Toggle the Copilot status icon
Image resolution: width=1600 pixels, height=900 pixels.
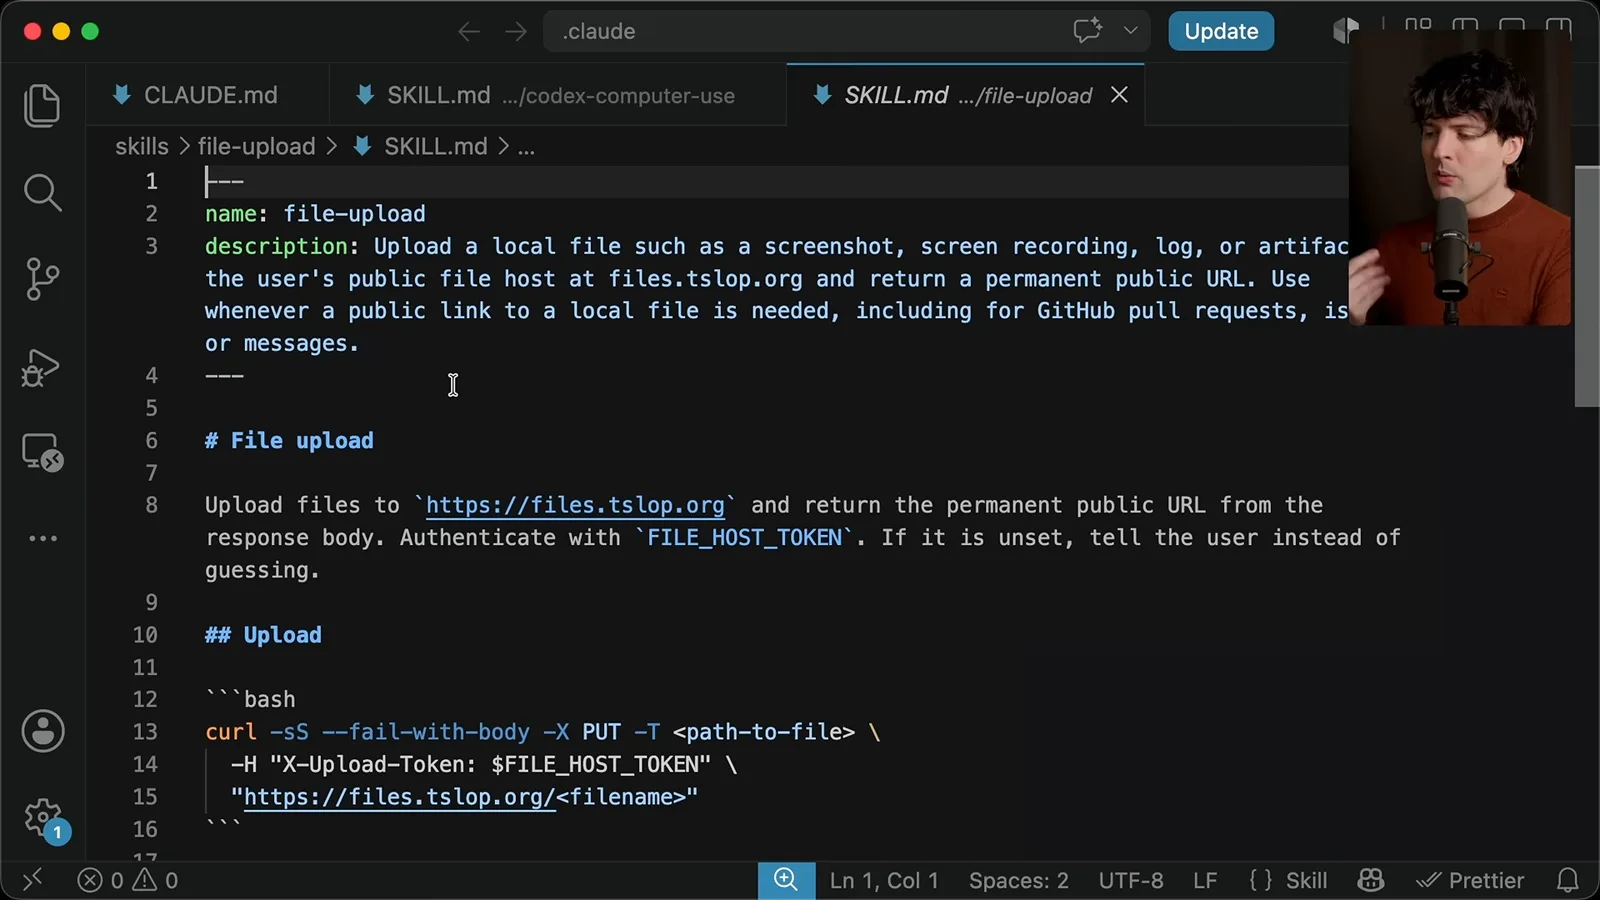pos(1371,880)
